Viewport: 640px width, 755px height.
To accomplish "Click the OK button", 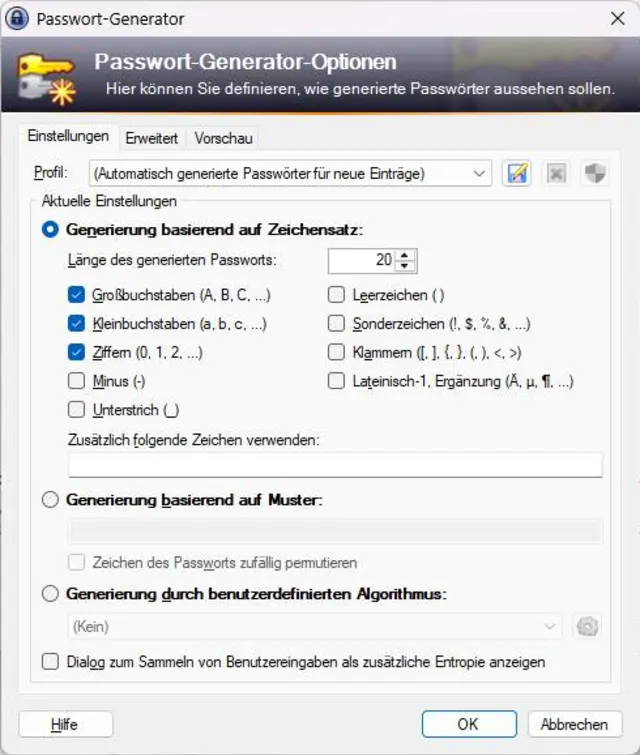I will click(x=468, y=724).
